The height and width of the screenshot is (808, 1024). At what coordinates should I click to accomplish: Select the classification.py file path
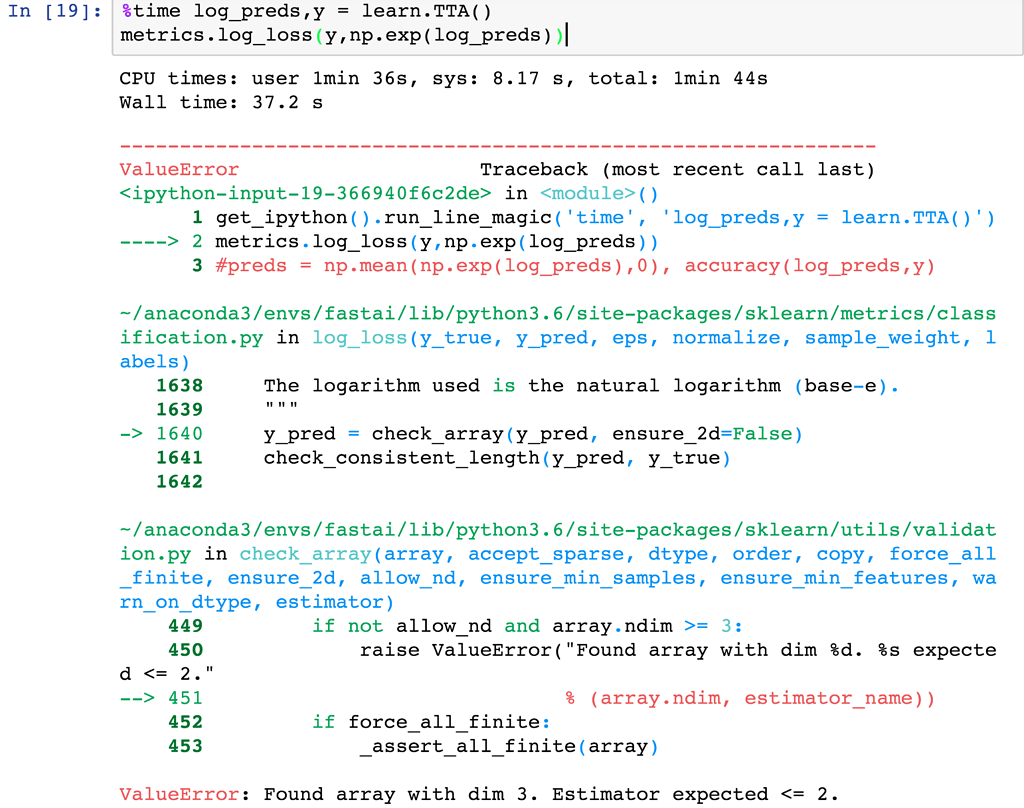(x=500, y=313)
